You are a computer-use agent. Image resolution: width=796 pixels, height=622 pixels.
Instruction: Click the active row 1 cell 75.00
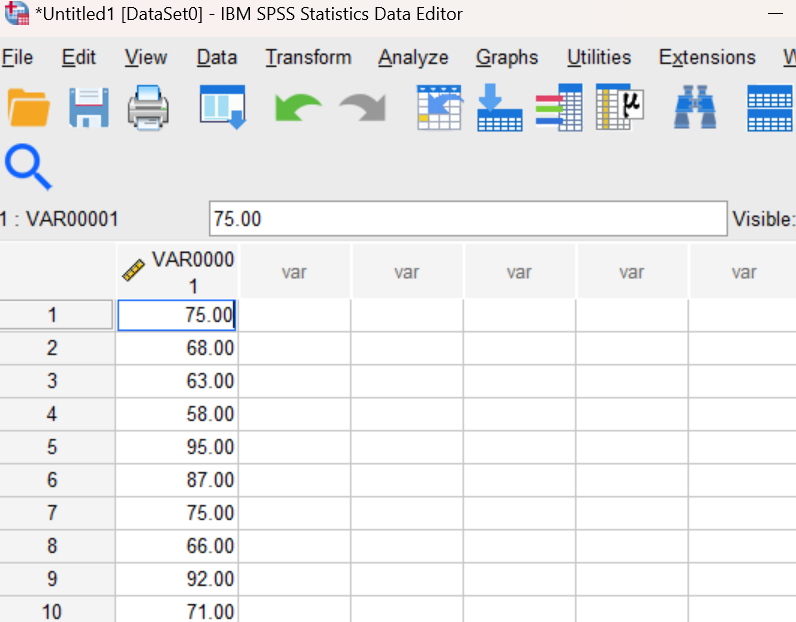177,315
